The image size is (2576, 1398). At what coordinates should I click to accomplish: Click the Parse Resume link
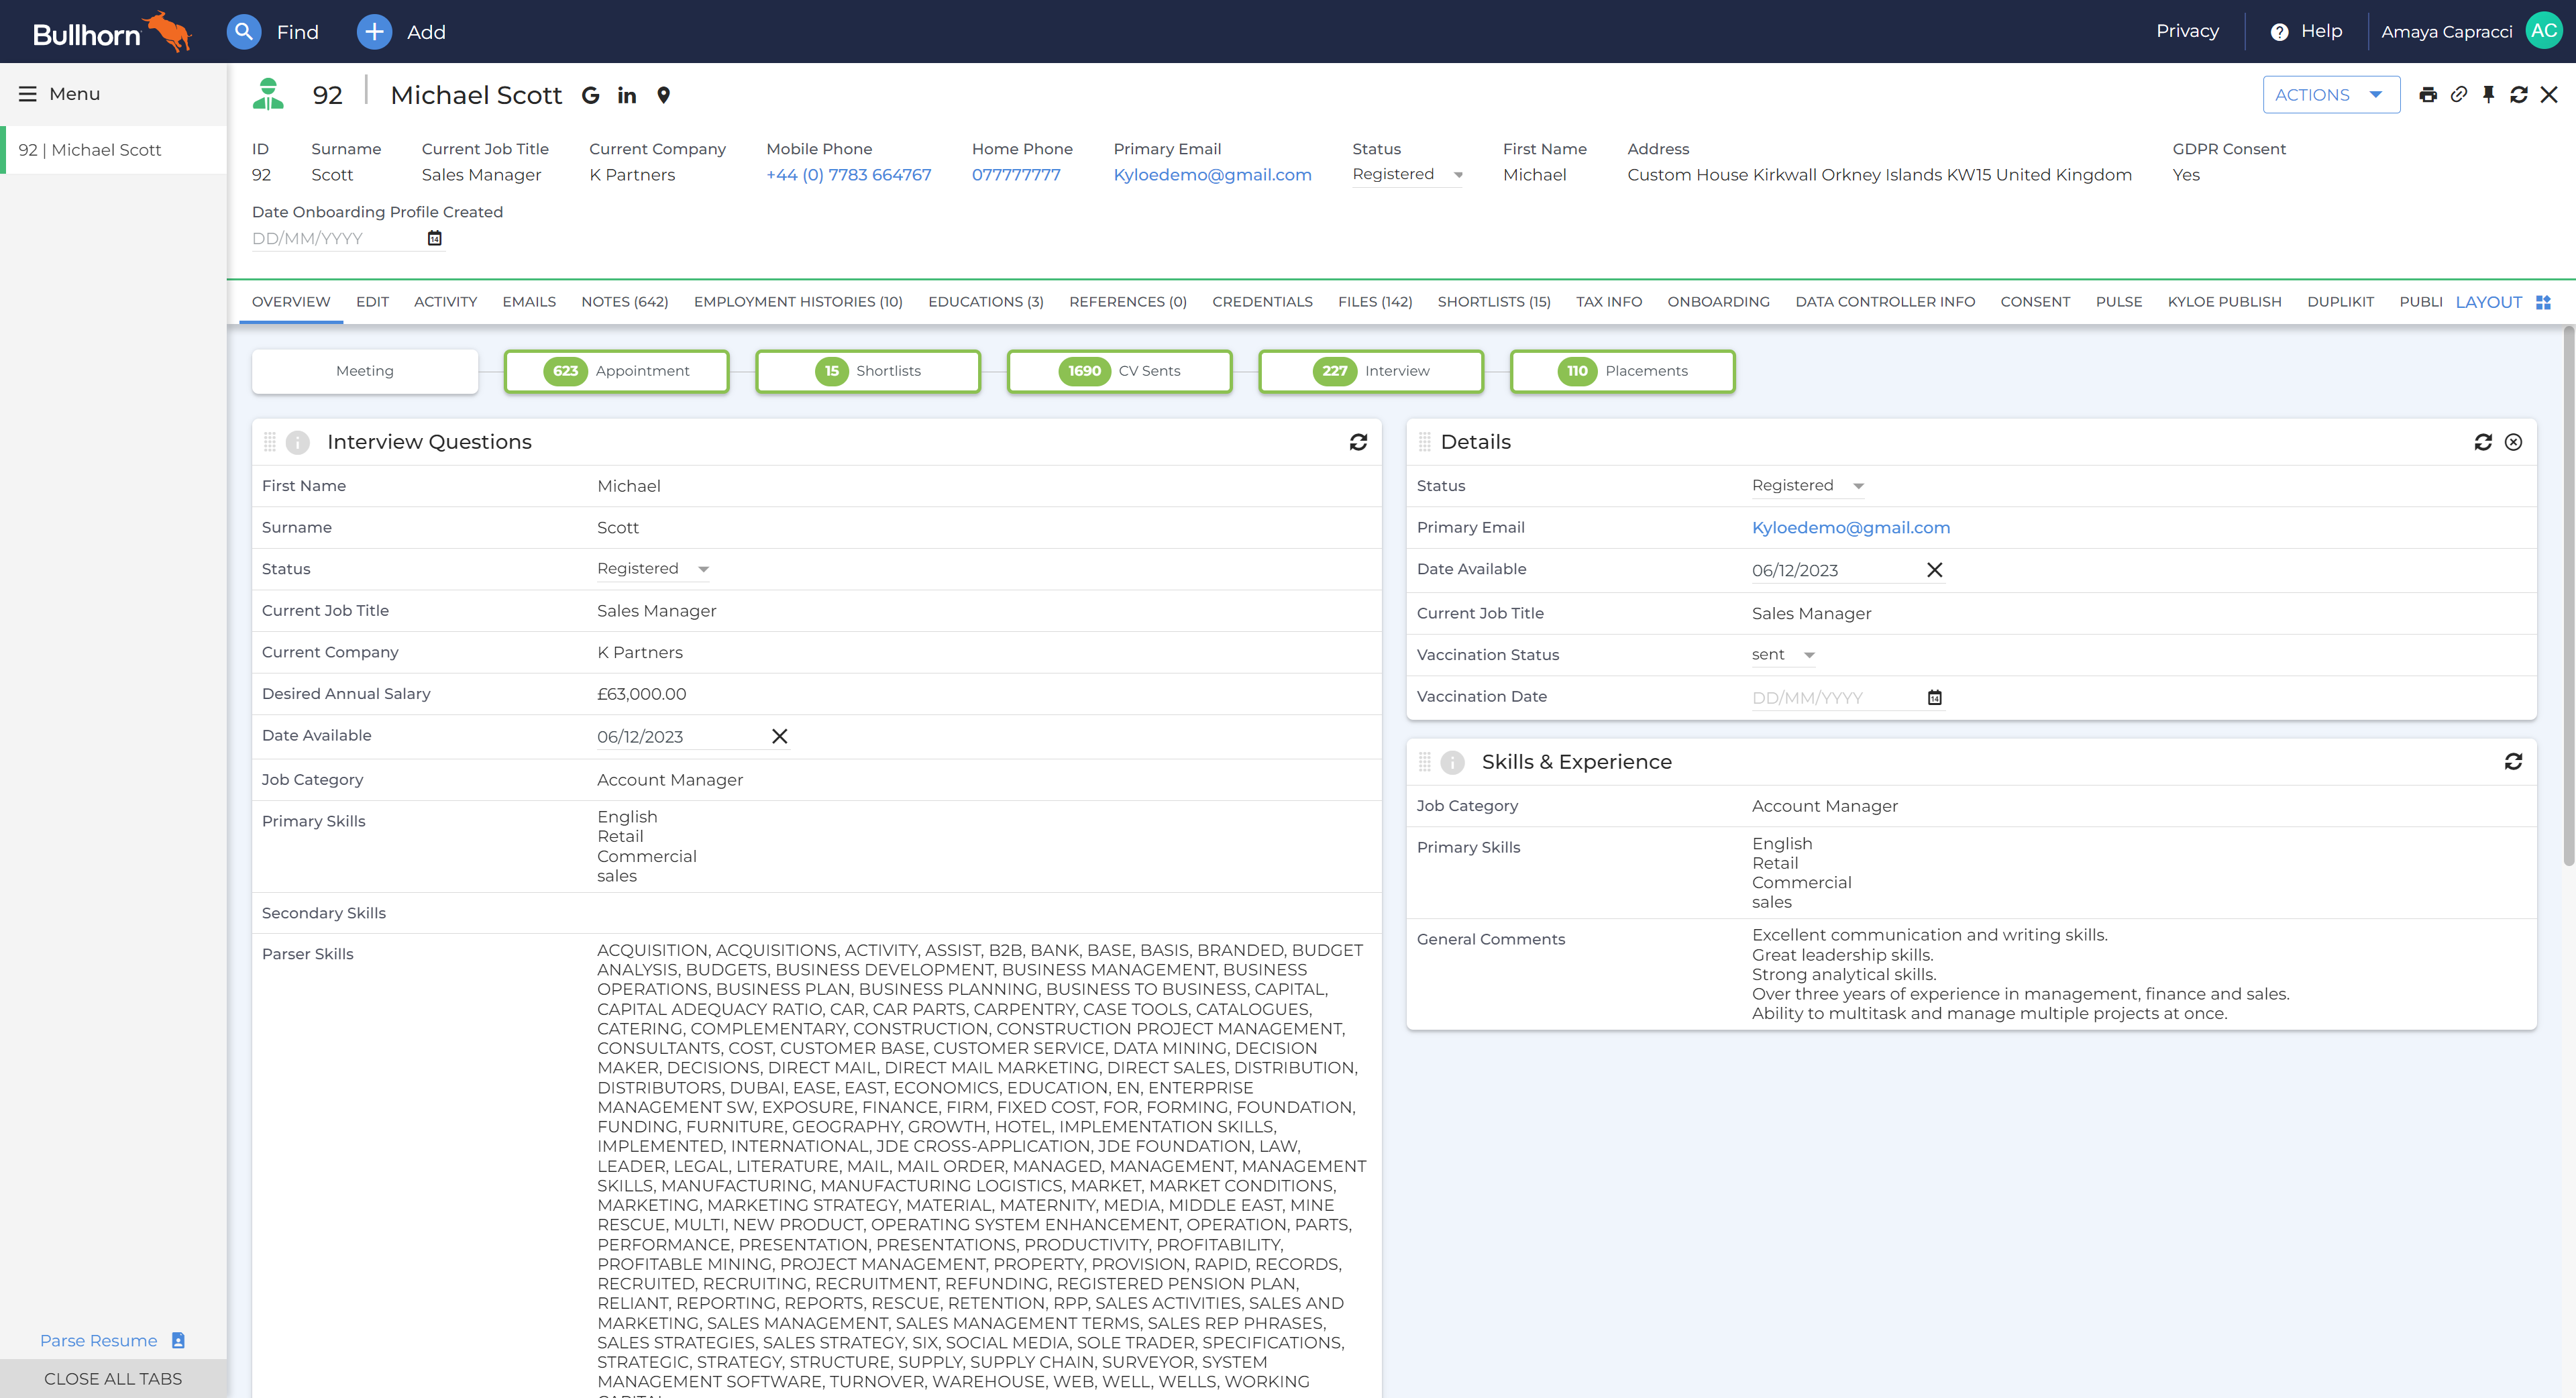coord(98,1340)
